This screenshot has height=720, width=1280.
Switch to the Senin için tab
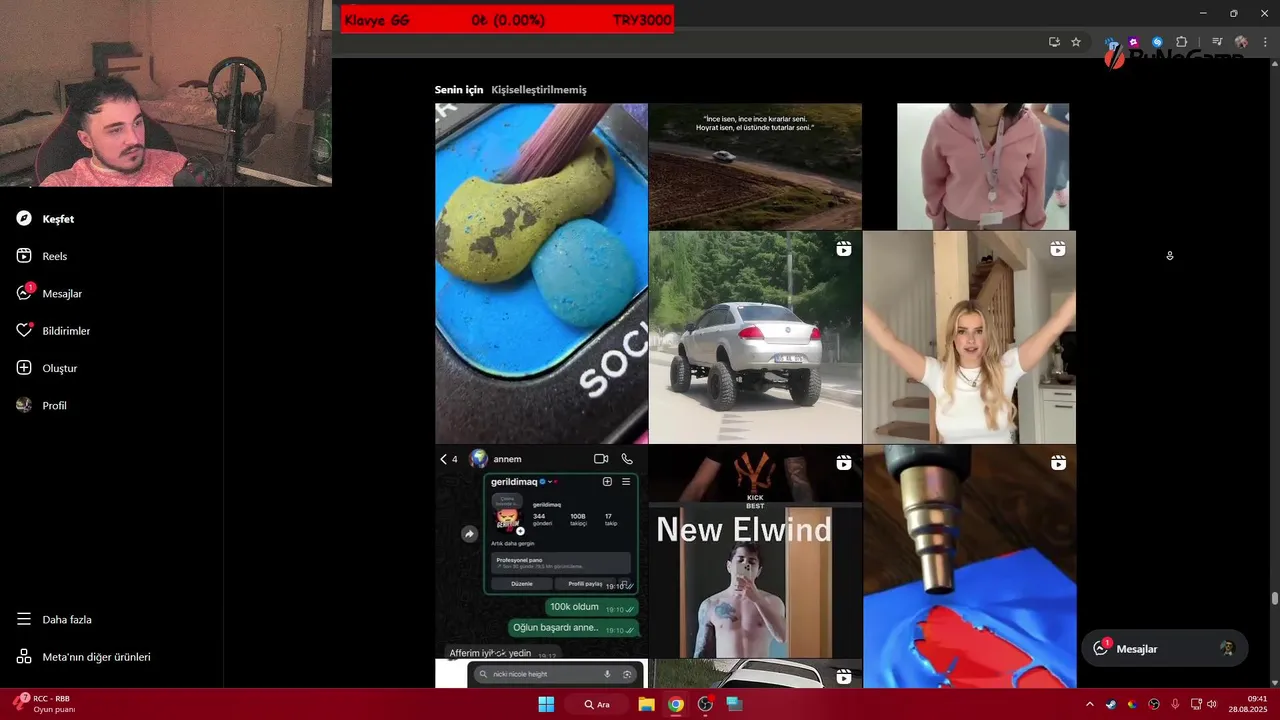[458, 90]
